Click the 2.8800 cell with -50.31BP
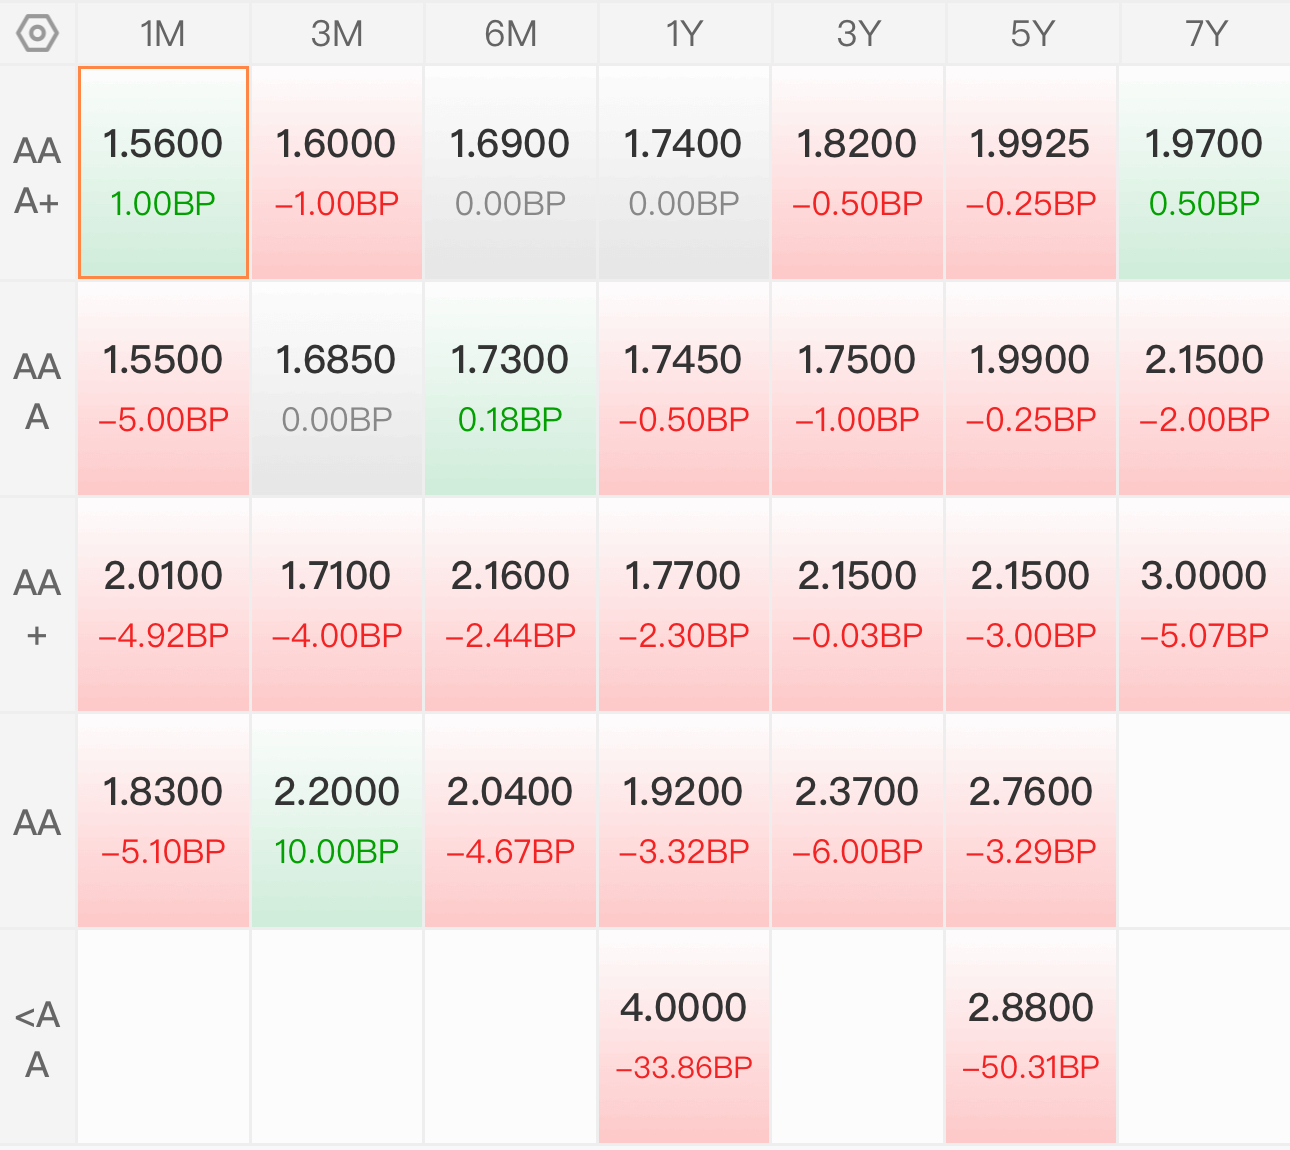 (1031, 1037)
